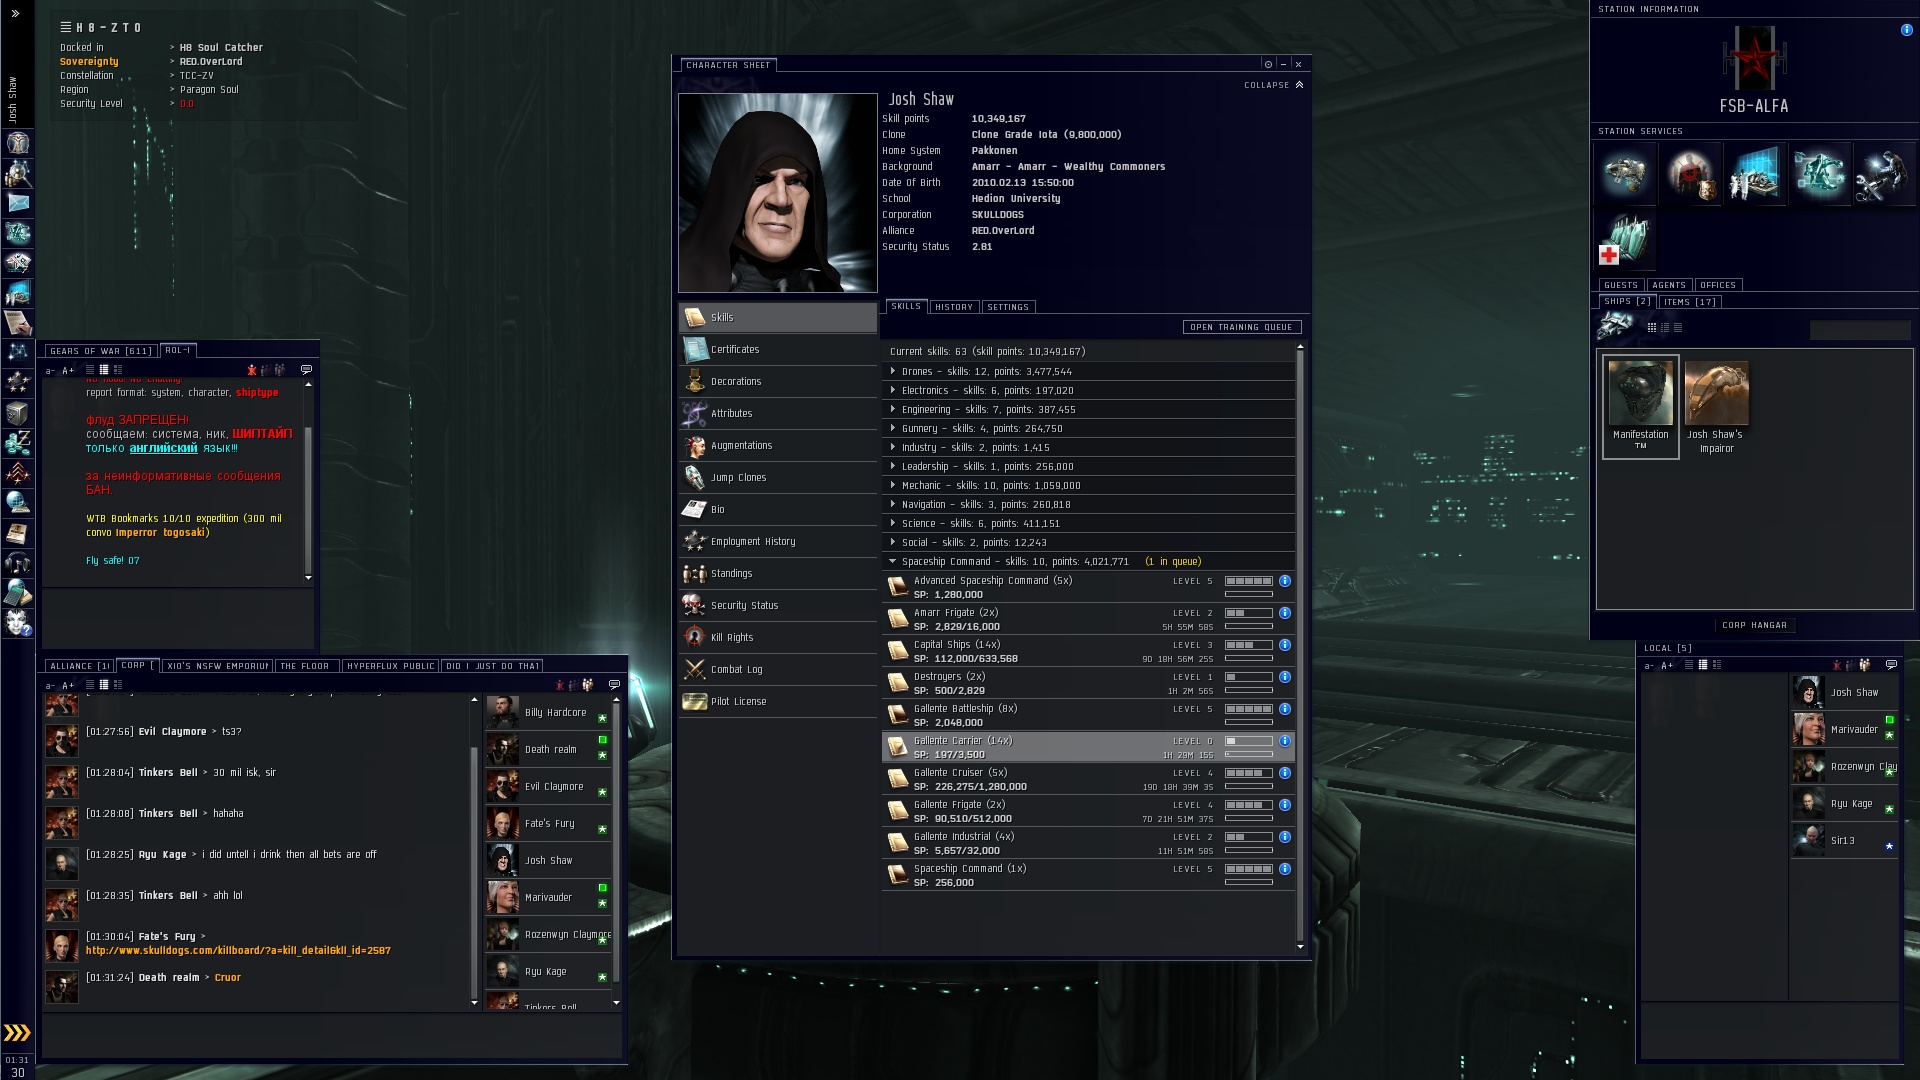Image resolution: width=1920 pixels, height=1080 pixels.
Task: Open the Science and Industry lab service
Action: coord(1755,173)
